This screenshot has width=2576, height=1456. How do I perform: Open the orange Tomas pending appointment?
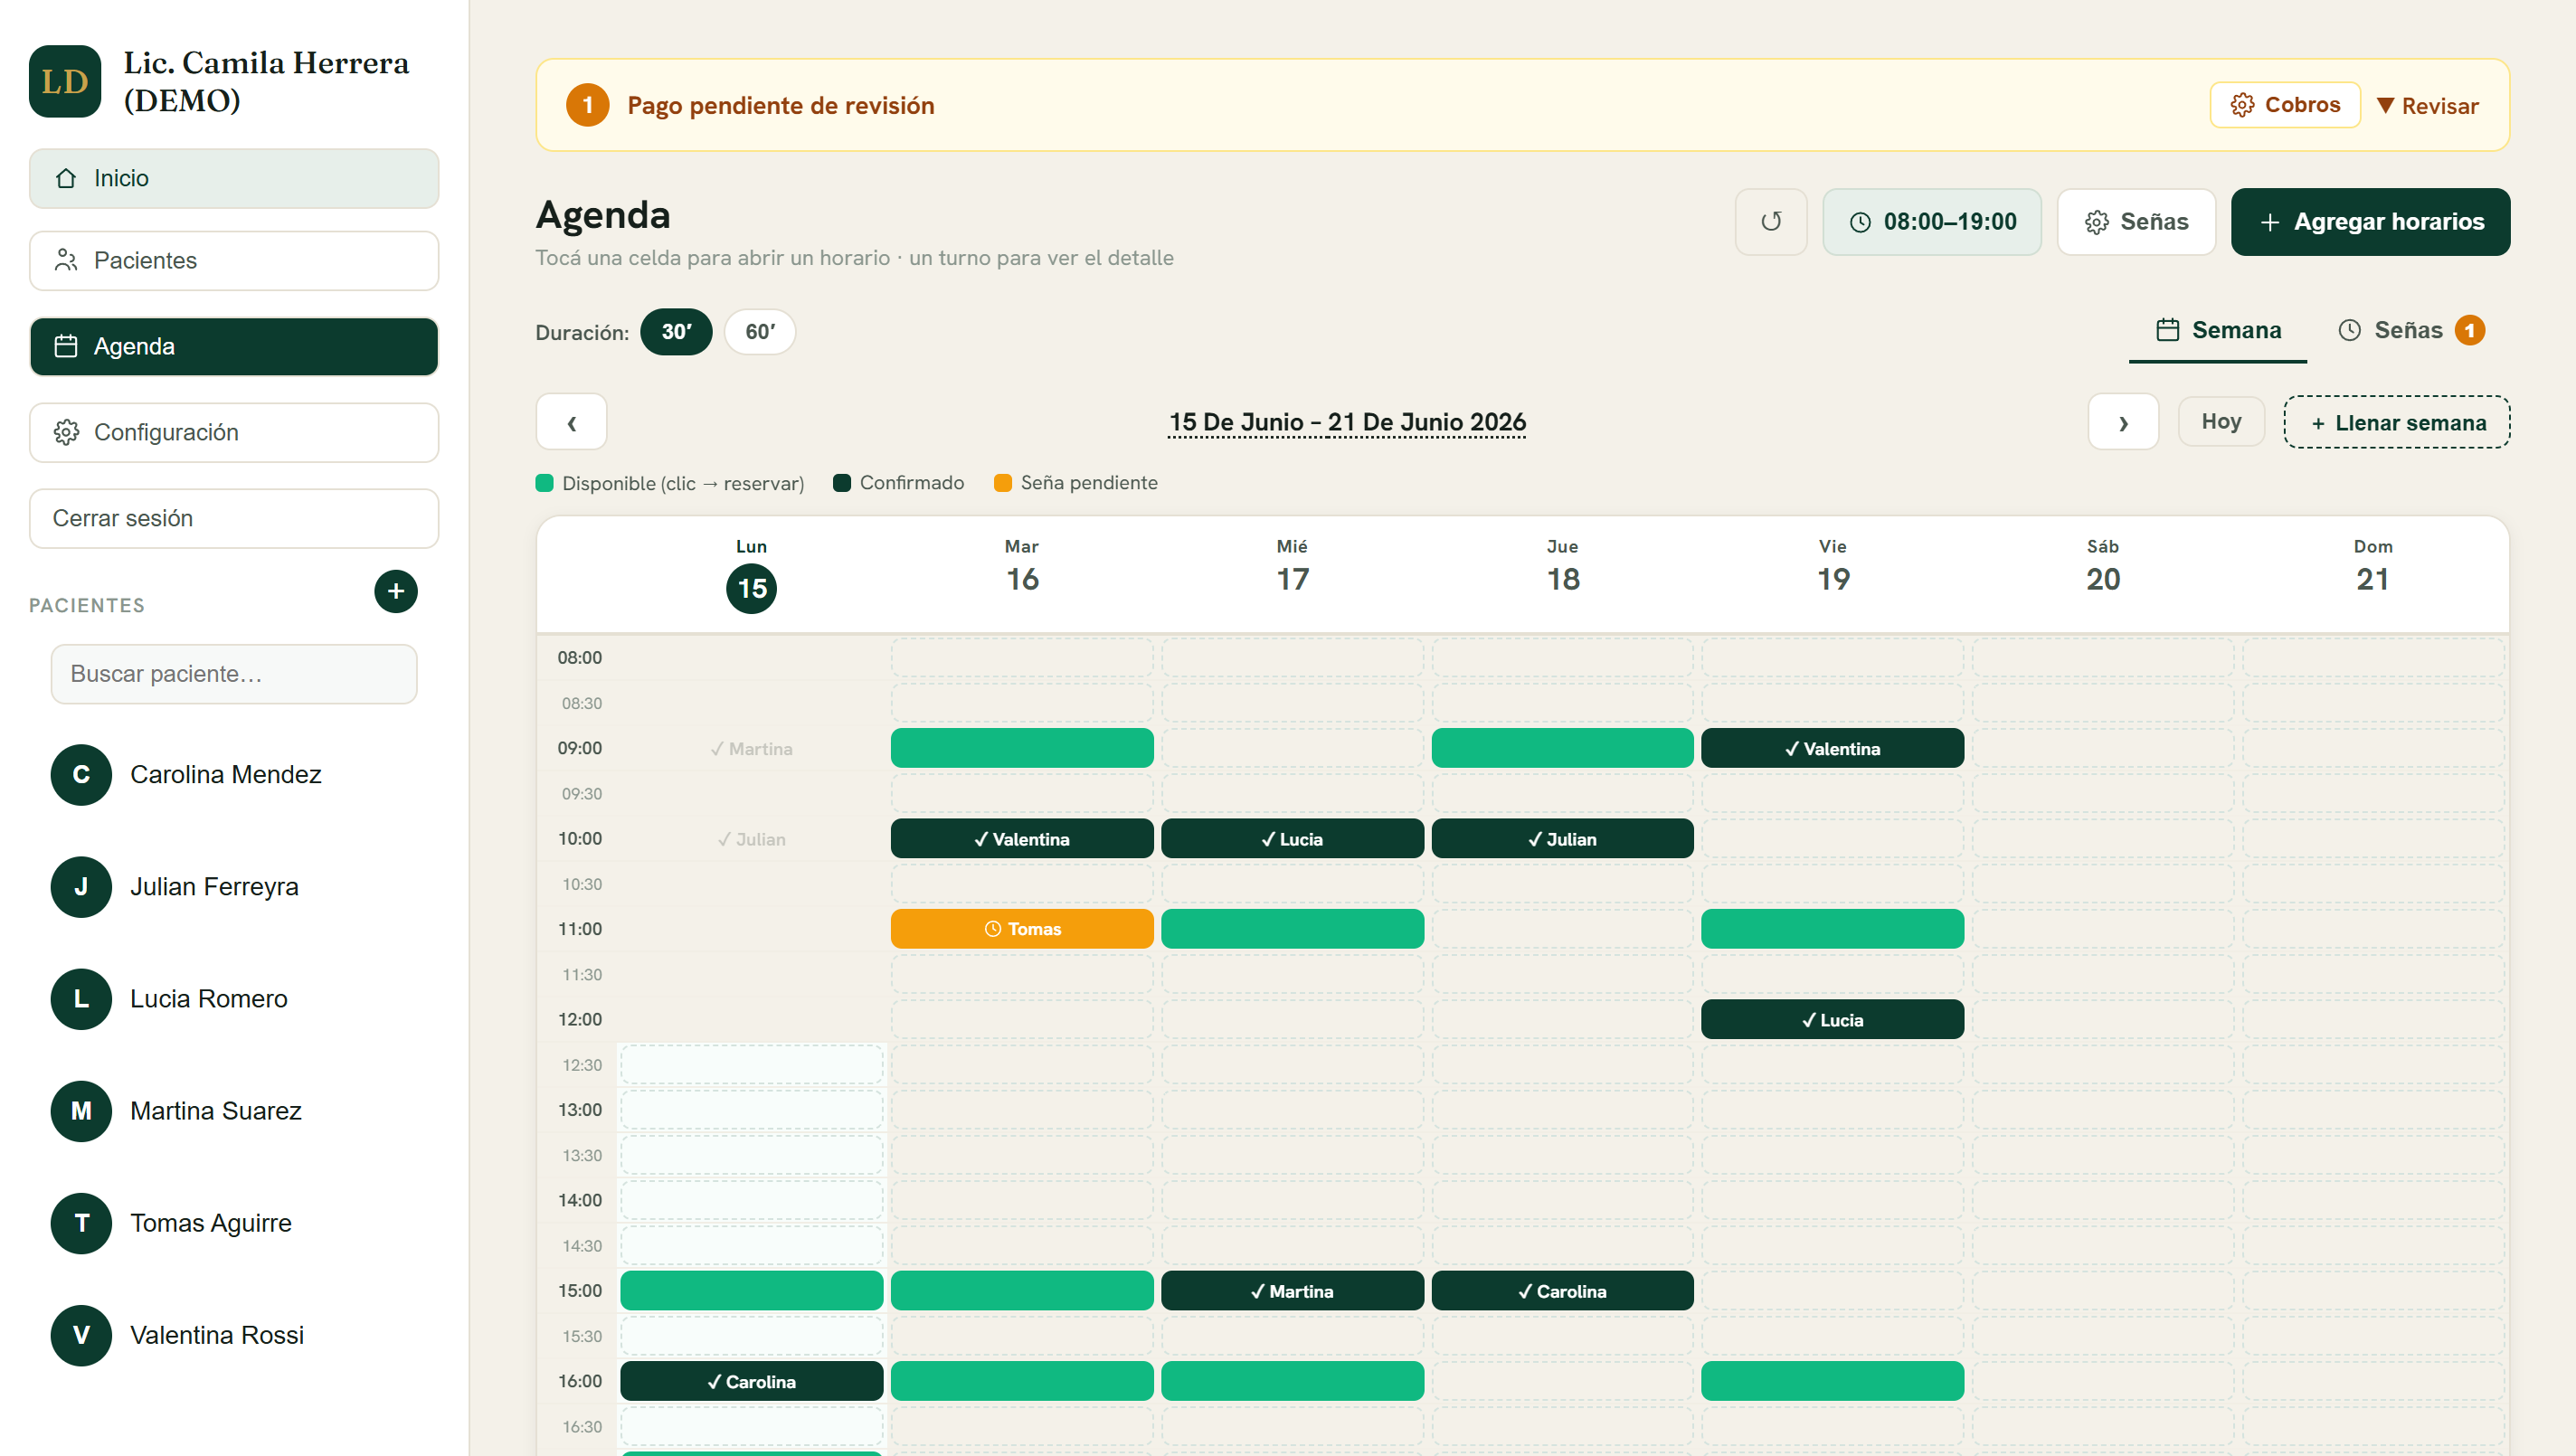tap(1021, 929)
